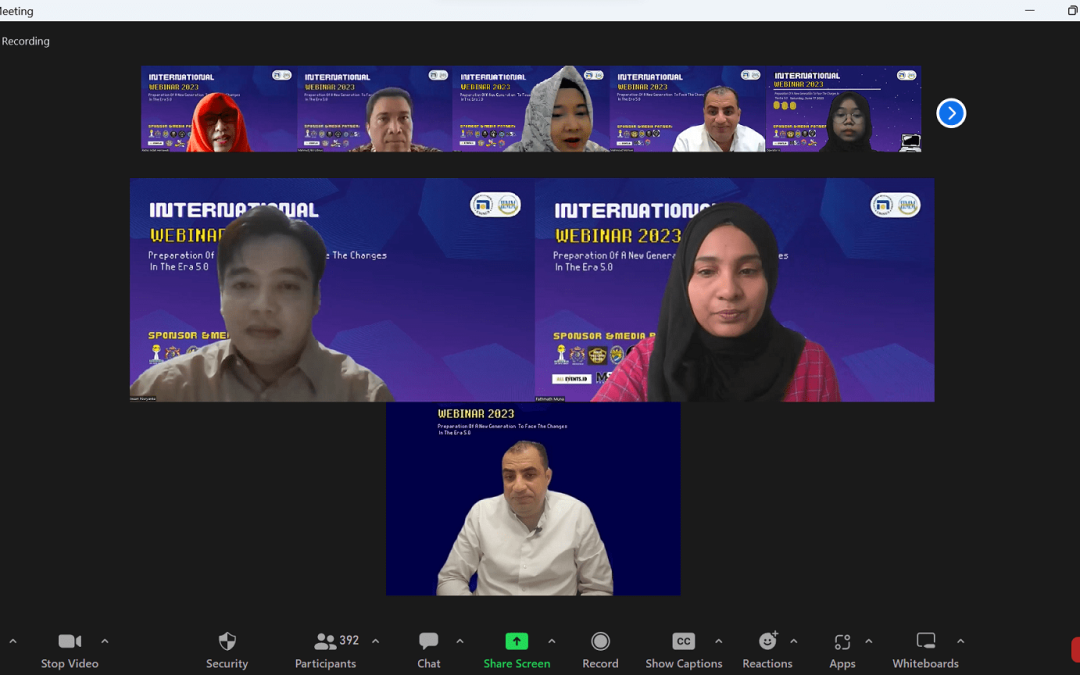
Task: Open the Whiteboards tool
Action: [x=925, y=642]
